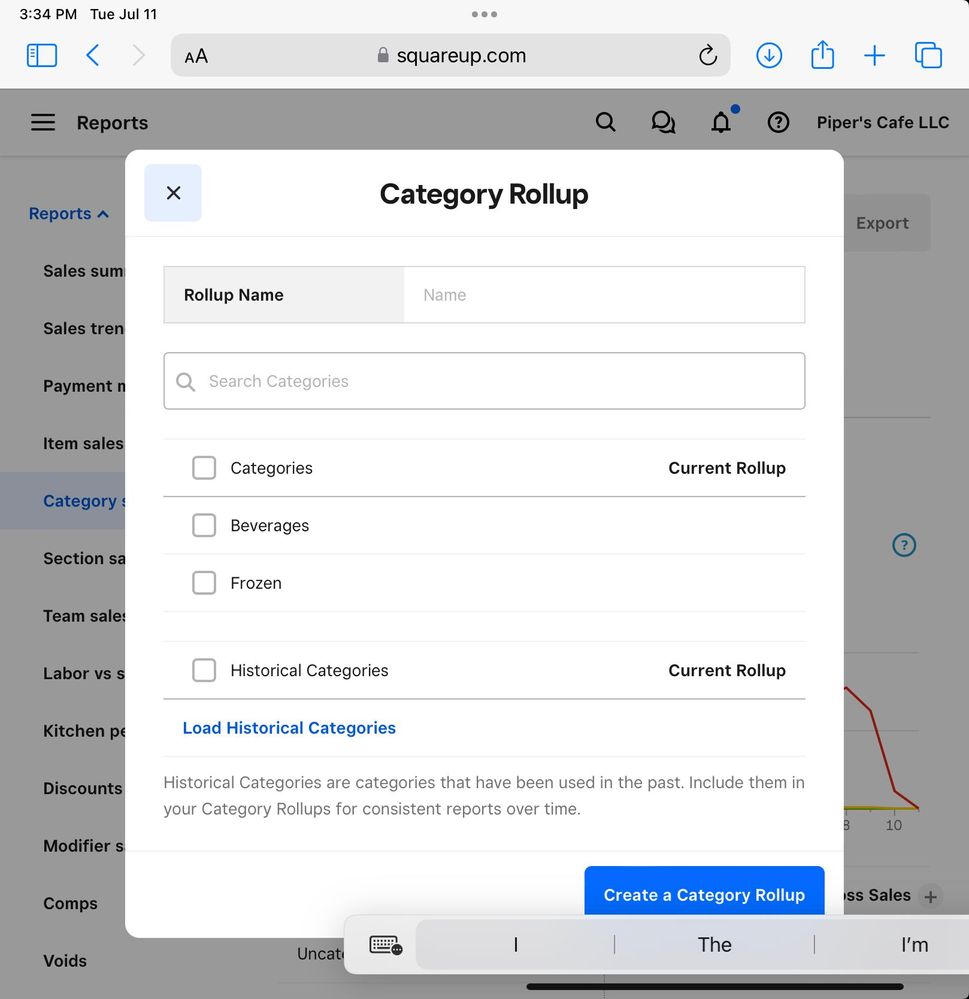Check the Beverages category checkbox
The height and width of the screenshot is (999, 969).
204,526
